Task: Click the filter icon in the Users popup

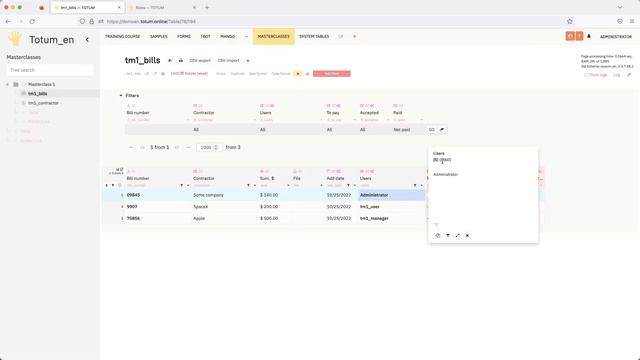Action: (x=448, y=236)
